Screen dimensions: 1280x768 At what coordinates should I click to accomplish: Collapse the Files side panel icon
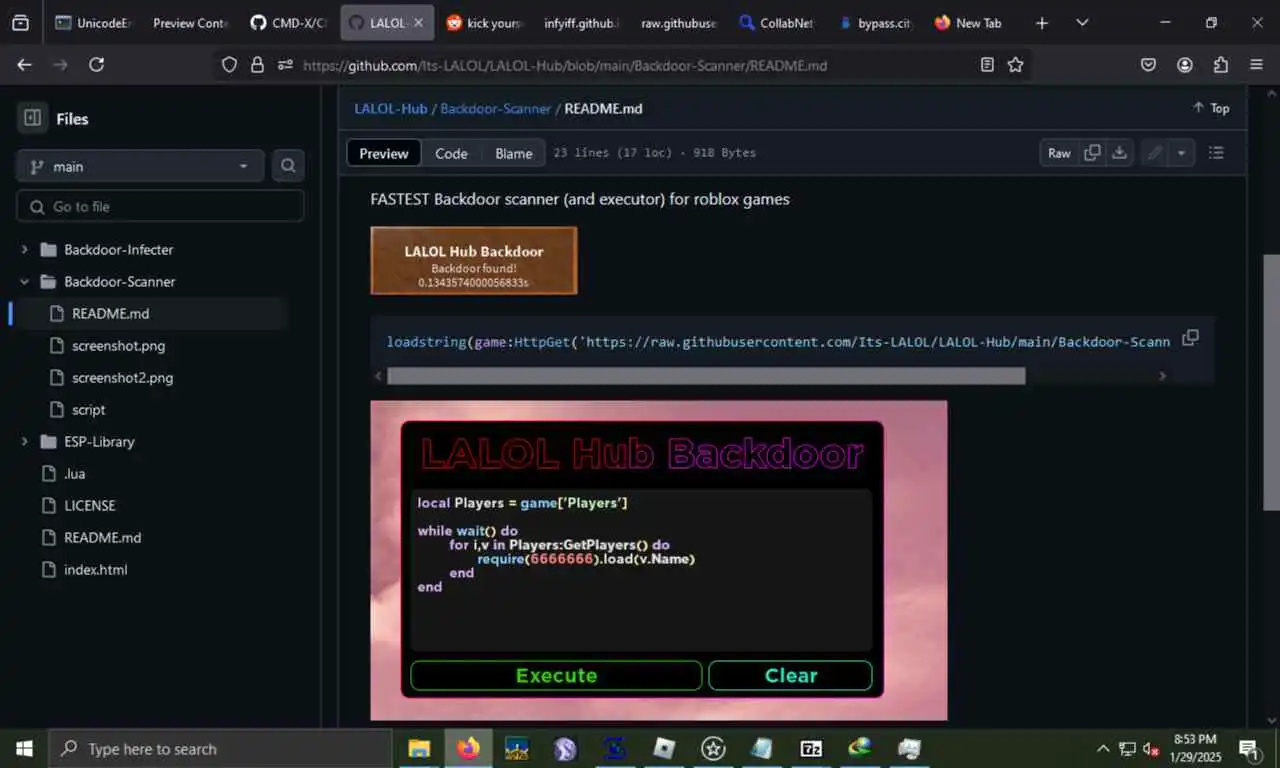tap(32, 118)
